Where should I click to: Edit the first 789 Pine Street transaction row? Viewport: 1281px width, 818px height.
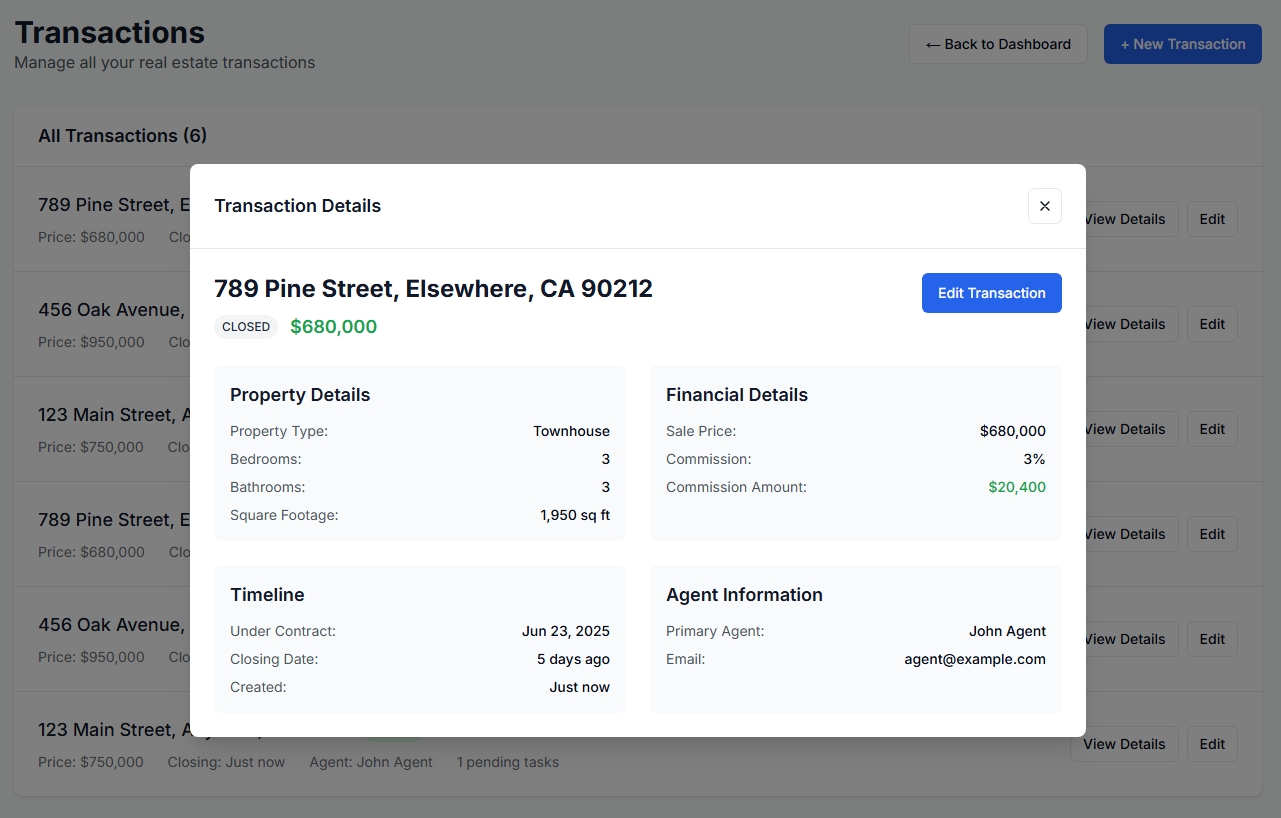1212,219
